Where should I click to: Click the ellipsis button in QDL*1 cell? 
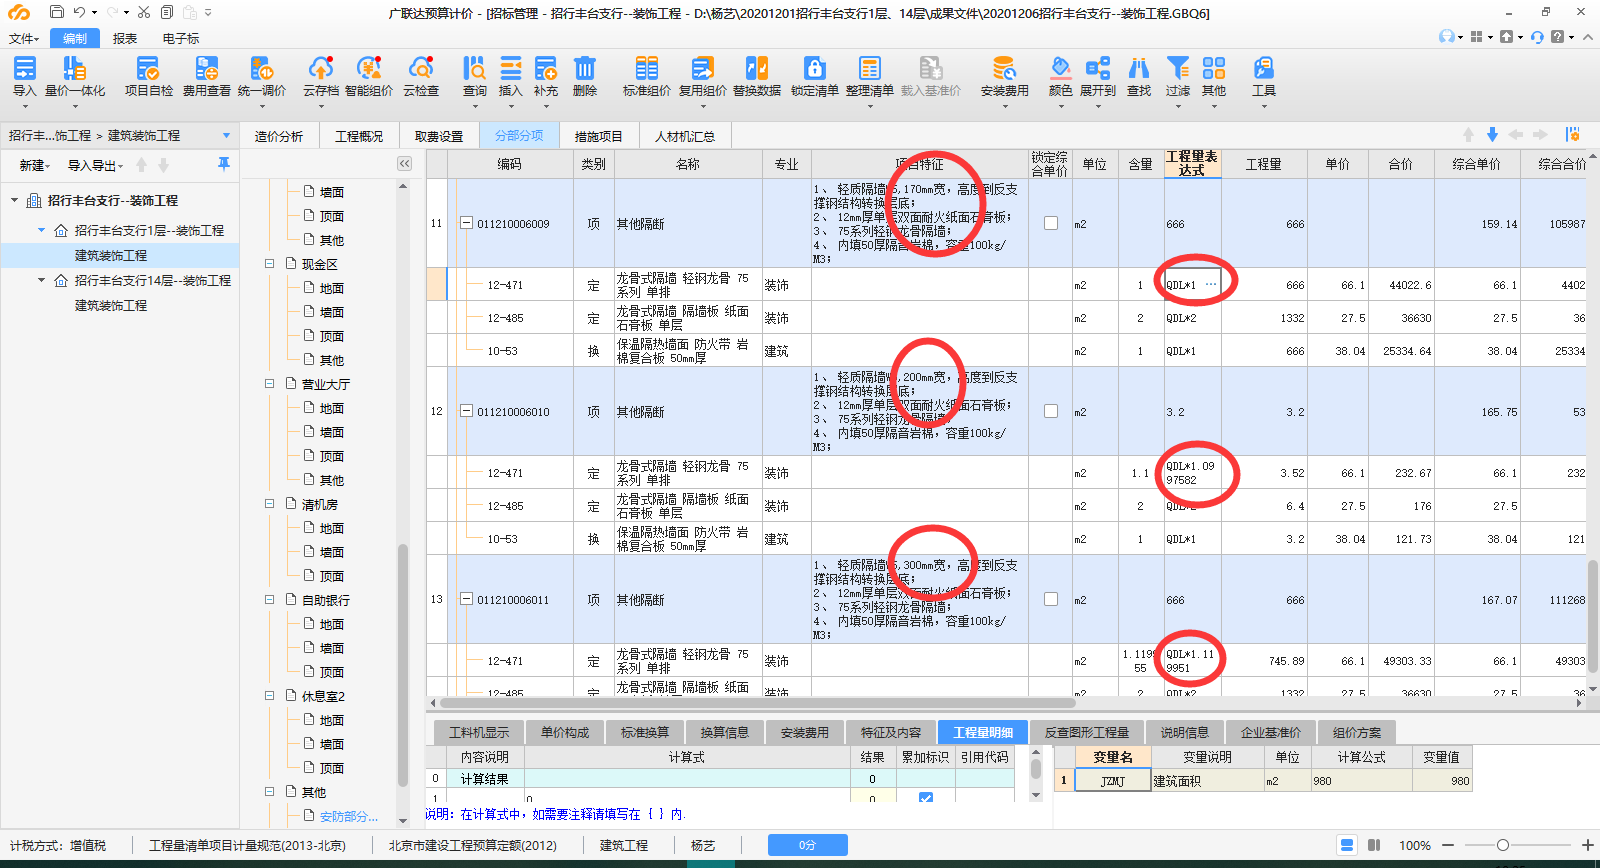click(1211, 285)
